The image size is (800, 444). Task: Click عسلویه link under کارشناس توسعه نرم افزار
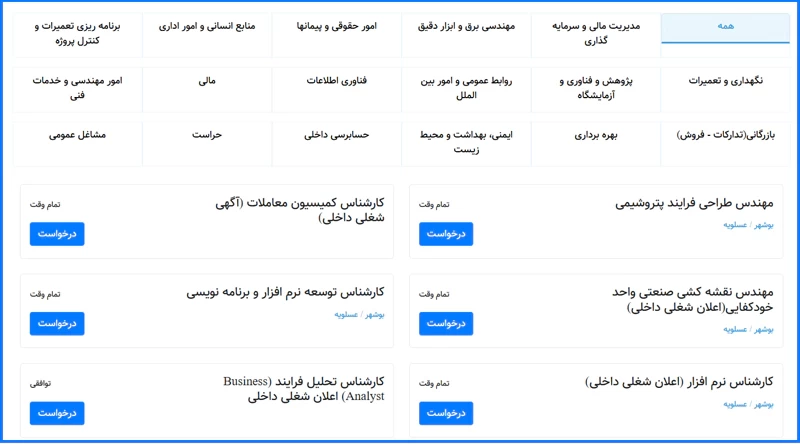click(346, 314)
